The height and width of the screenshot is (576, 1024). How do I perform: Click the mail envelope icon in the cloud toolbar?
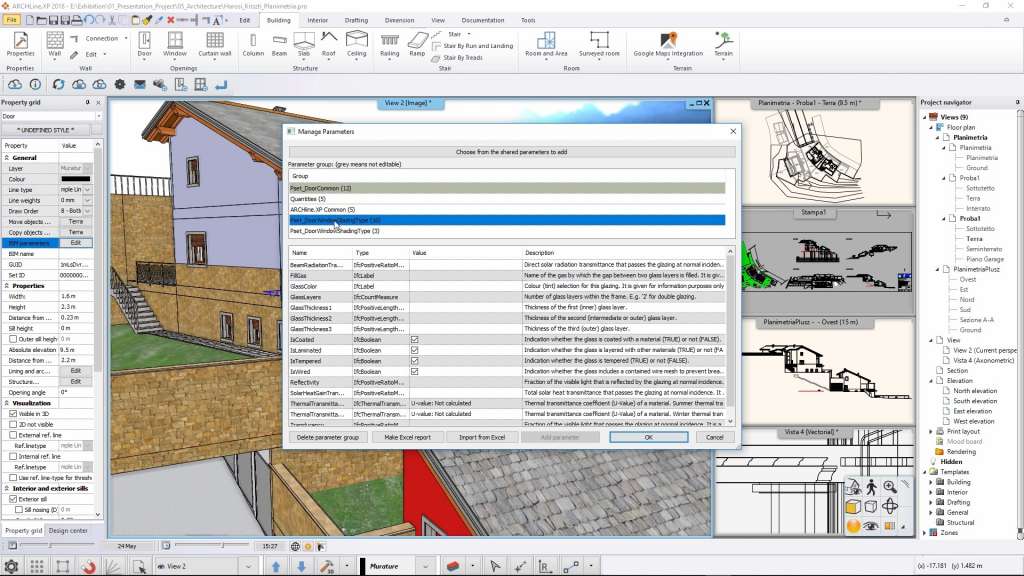[x=140, y=84]
